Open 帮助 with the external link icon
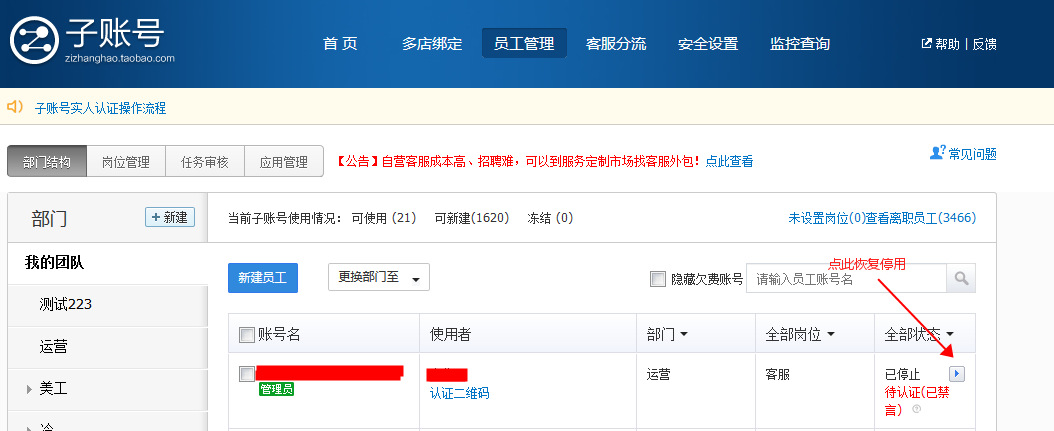Image resolution: width=1054 pixels, height=431 pixels. pyautogui.click(x=926, y=44)
